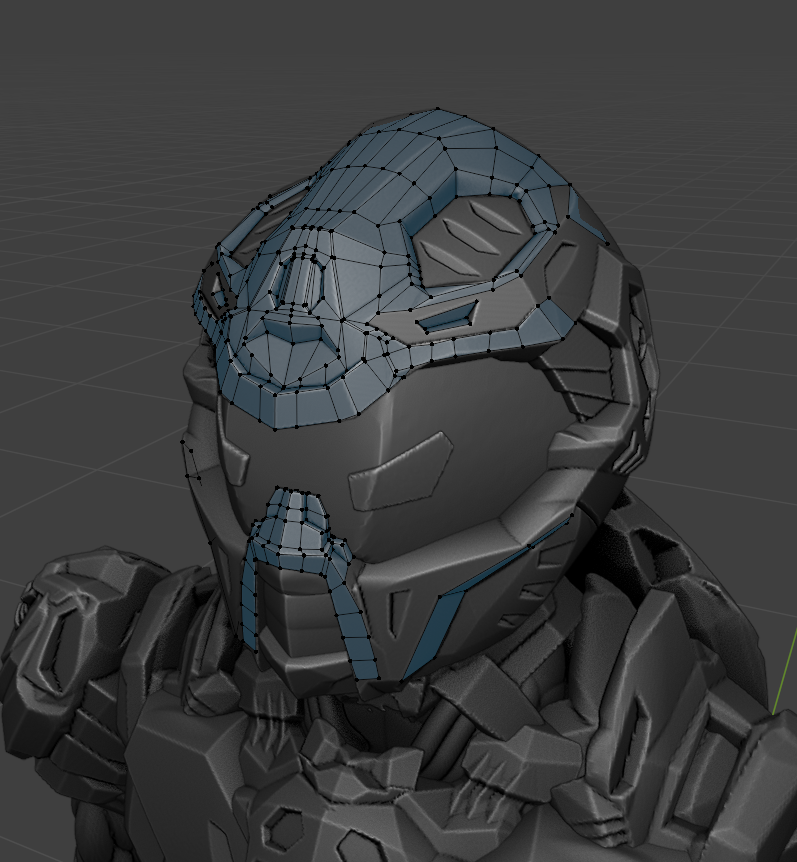
Task: Click the raised trapezoid plate on the visor
Action: coord(401,471)
